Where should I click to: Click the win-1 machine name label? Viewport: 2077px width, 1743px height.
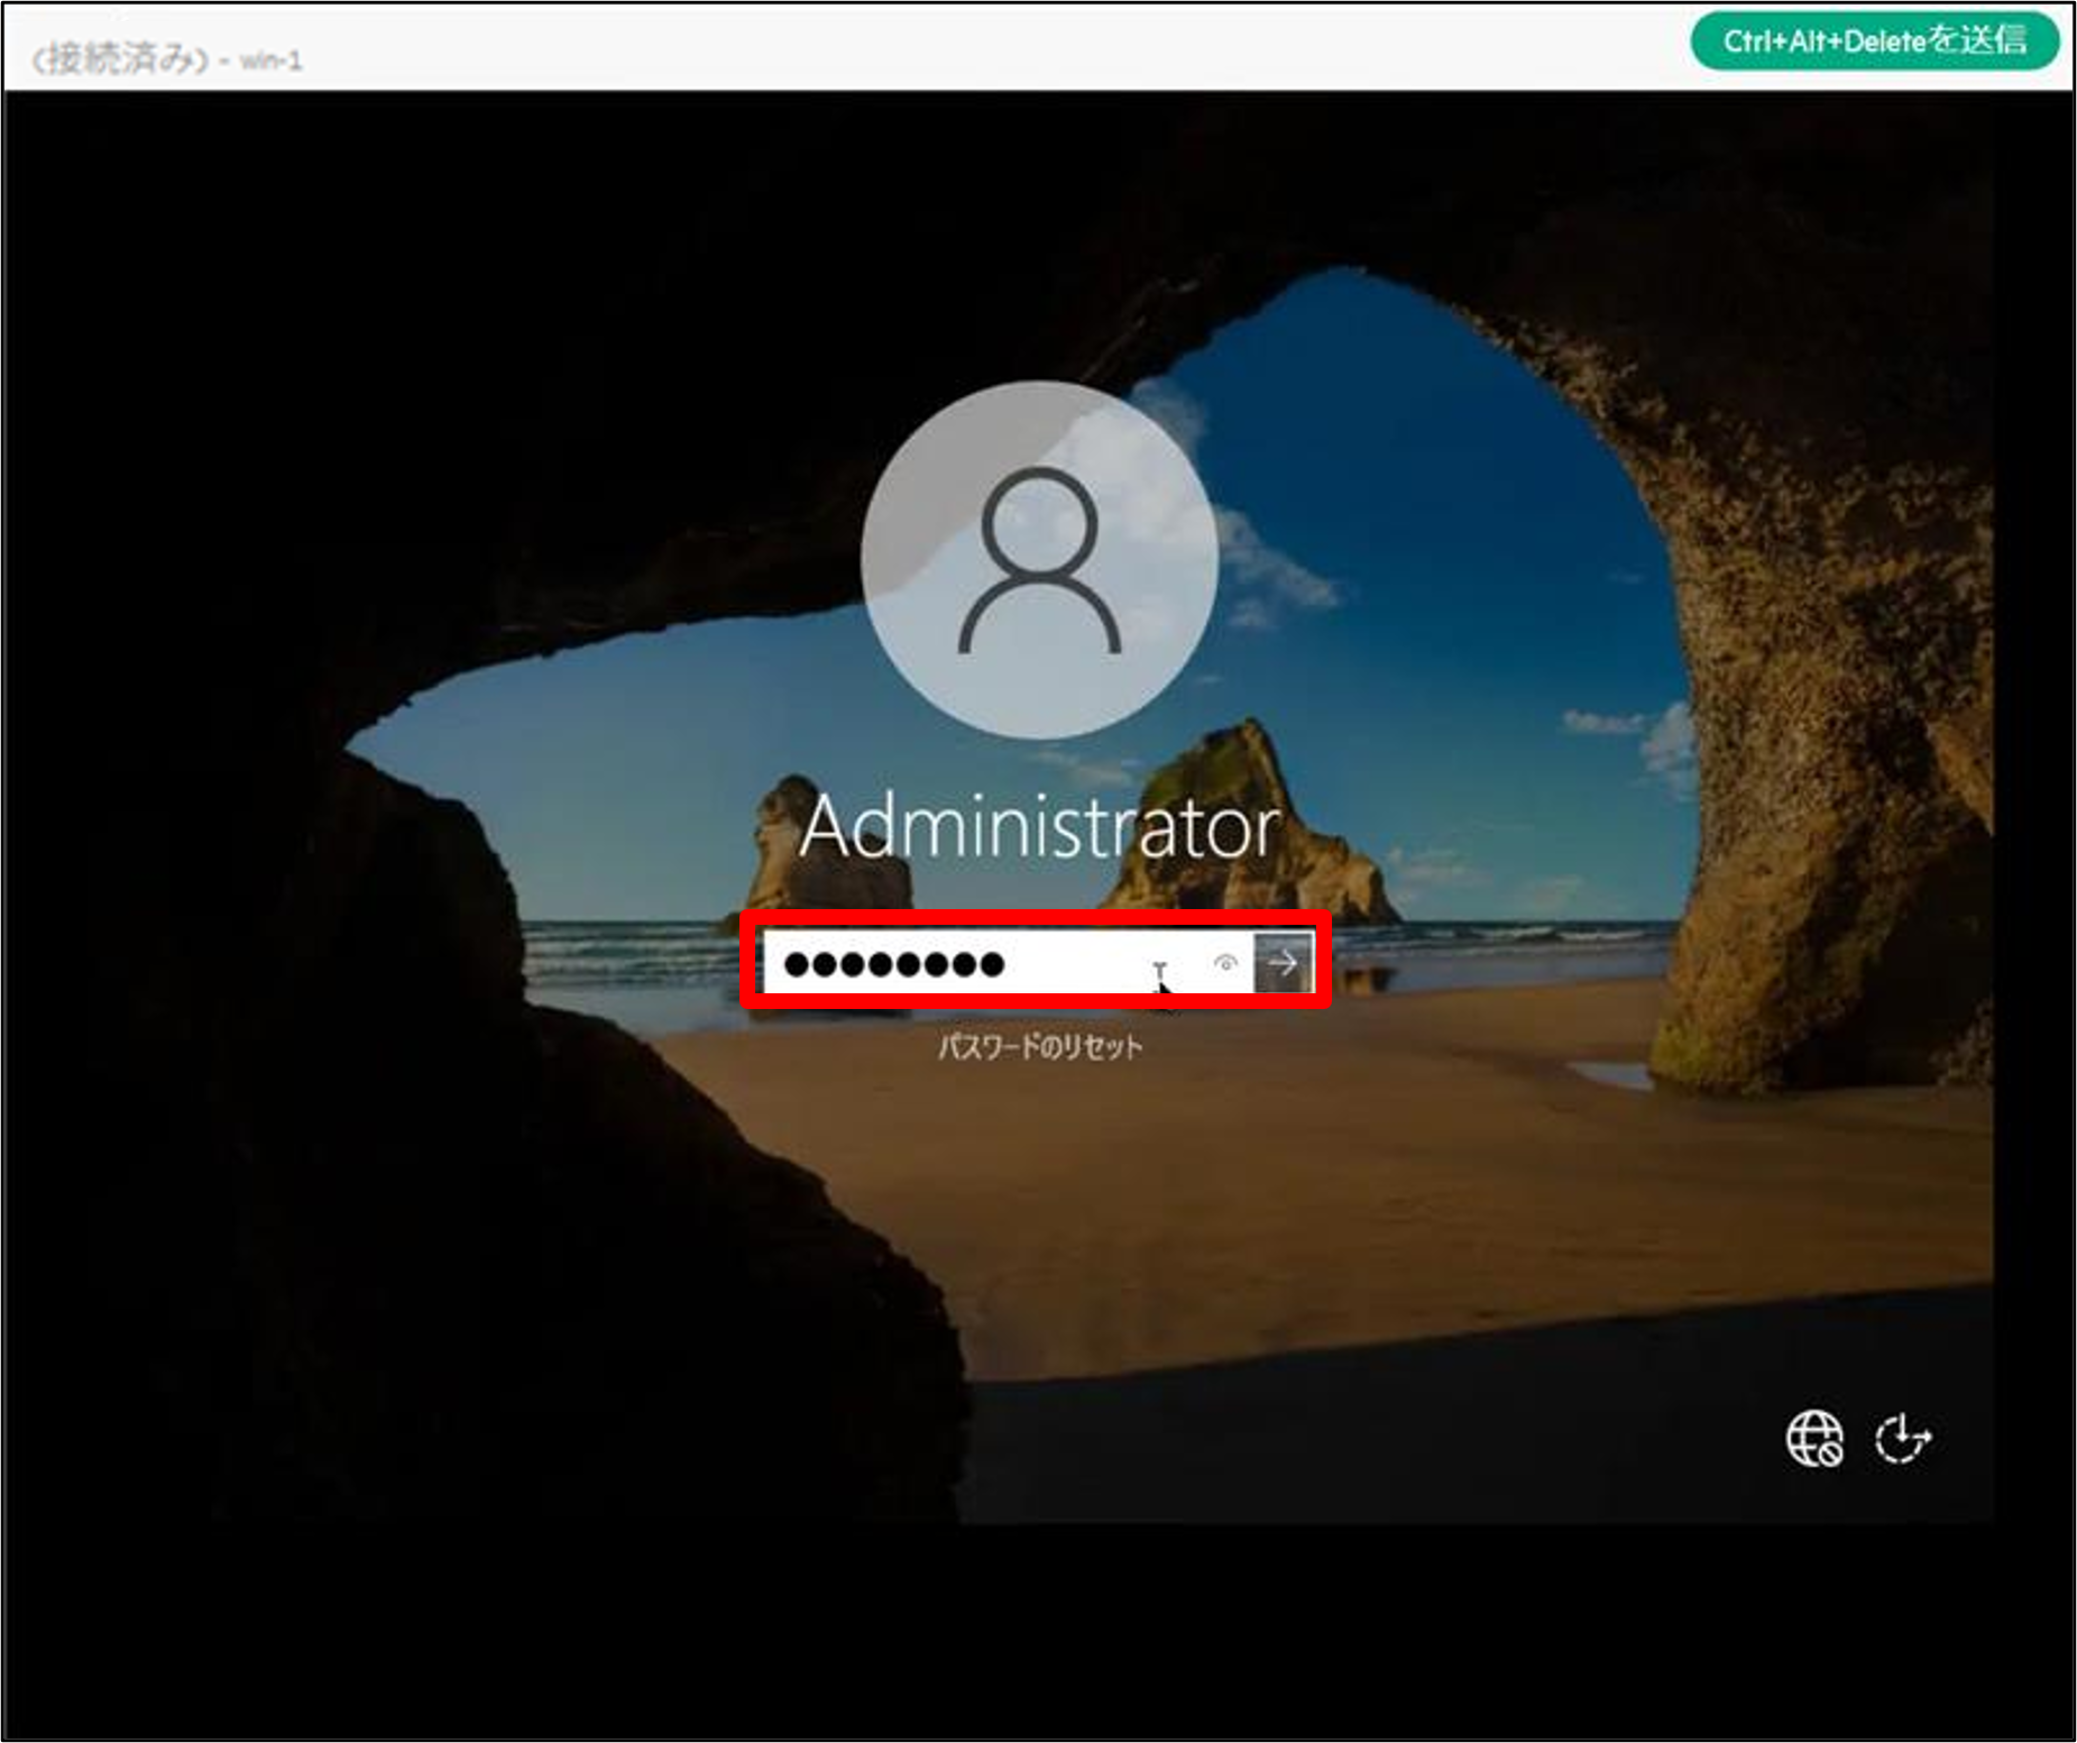pyautogui.click(x=271, y=61)
